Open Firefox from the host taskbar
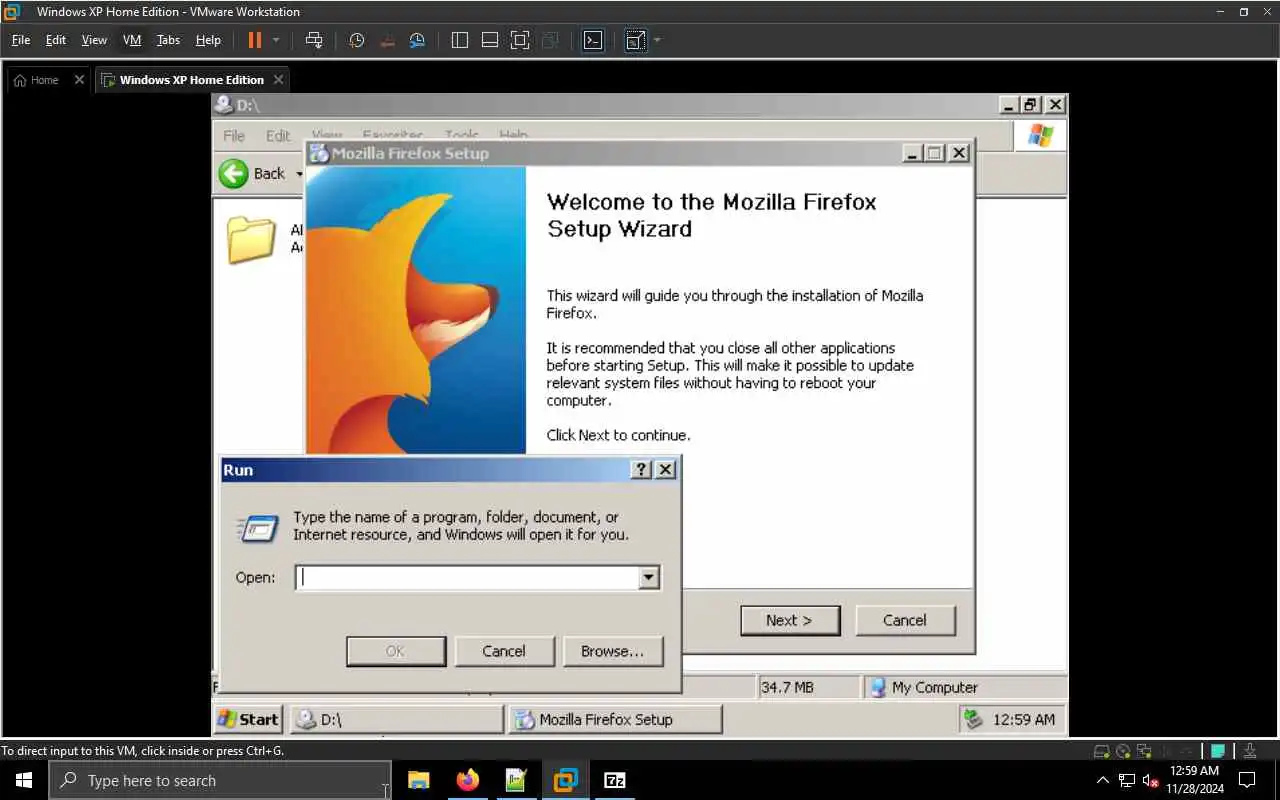 pos(467,780)
